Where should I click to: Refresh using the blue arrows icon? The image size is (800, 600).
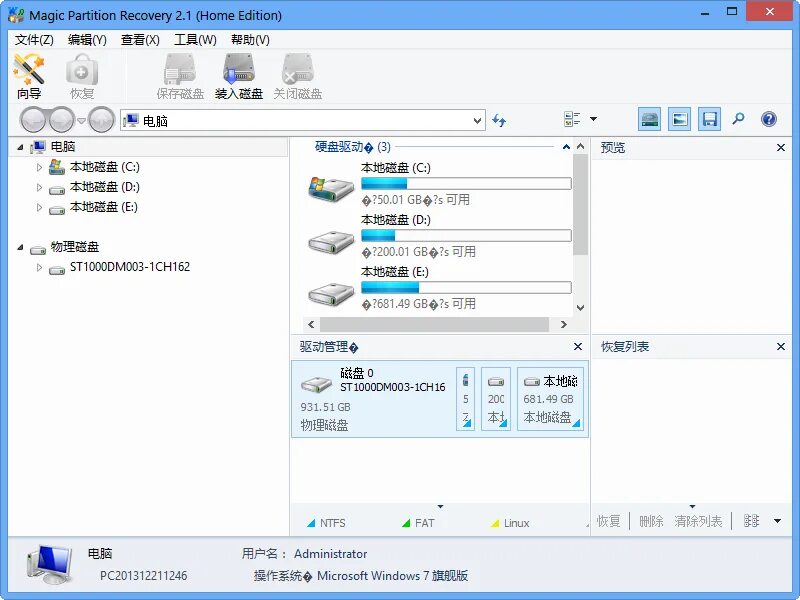click(x=499, y=120)
